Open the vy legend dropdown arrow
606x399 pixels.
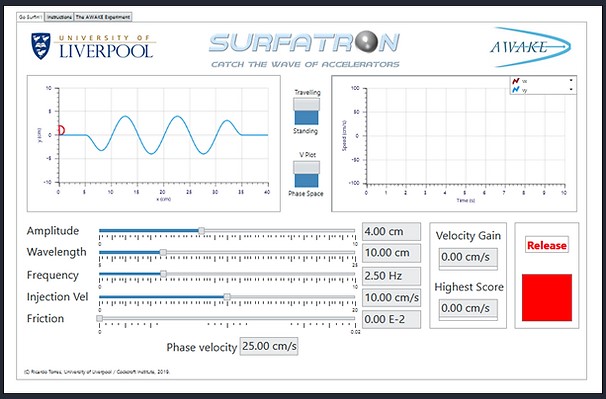tap(571, 90)
